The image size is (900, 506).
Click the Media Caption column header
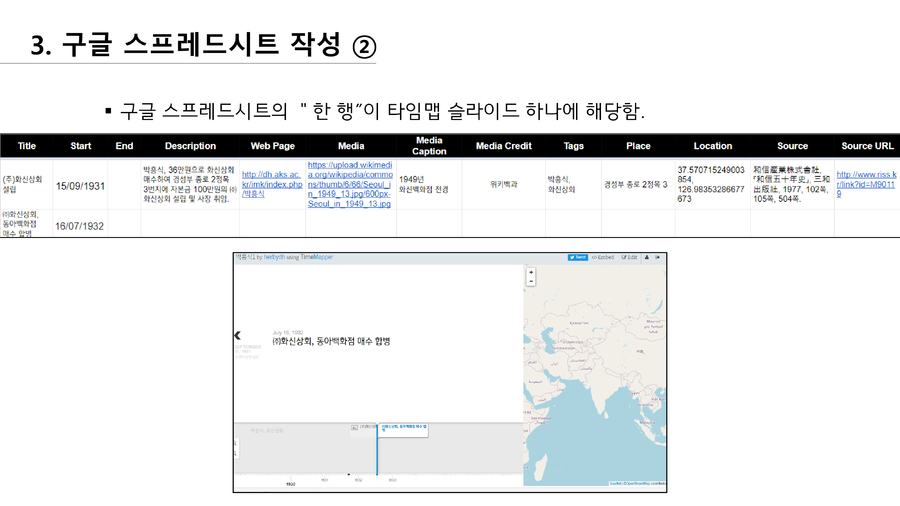coord(429,146)
